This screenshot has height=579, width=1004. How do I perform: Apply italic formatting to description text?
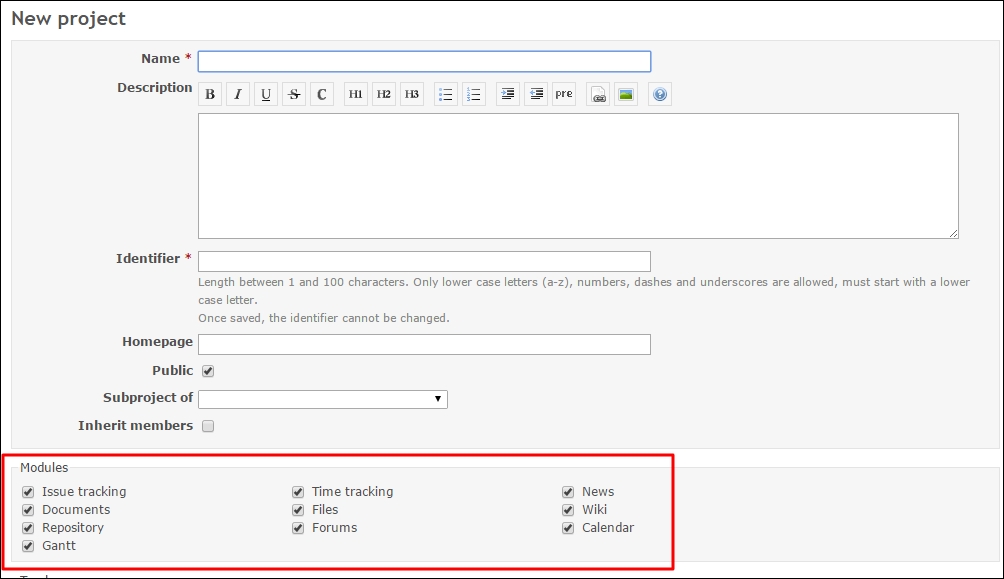pyautogui.click(x=238, y=95)
